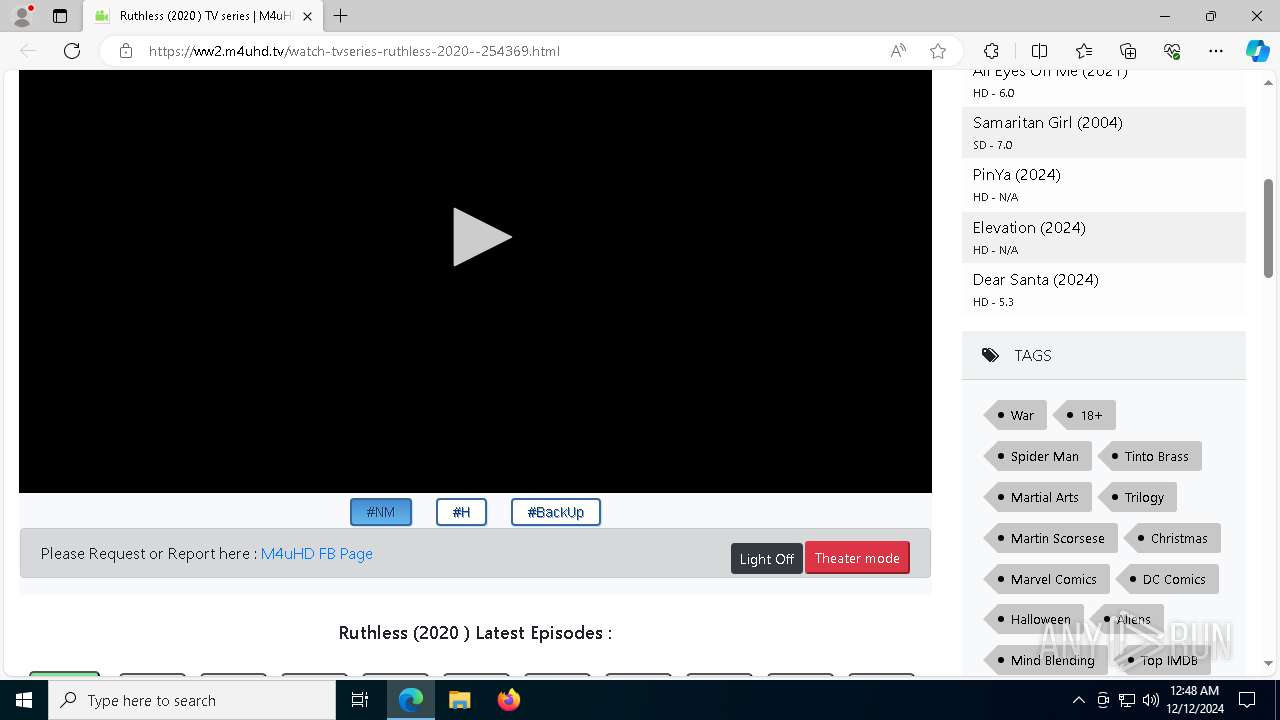
Task: Select the Mind Blending tag
Action: point(1046,660)
